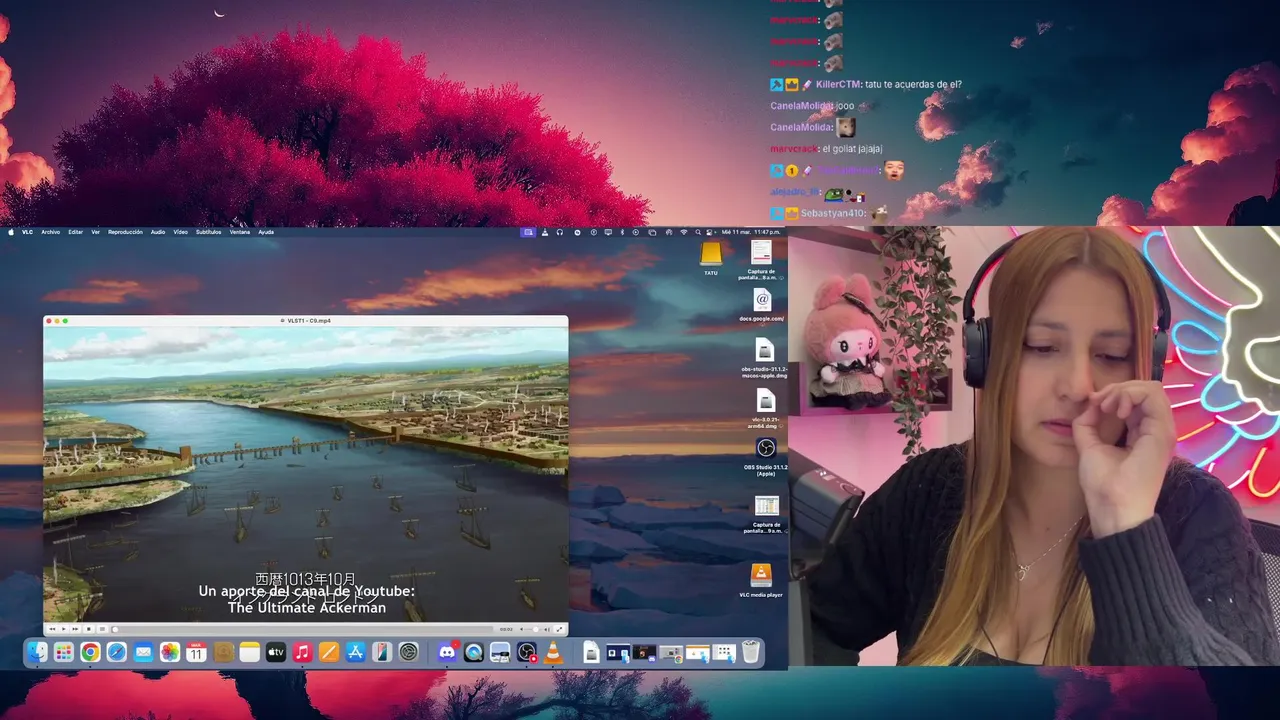The width and height of the screenshot is (1280, 720).
Task: Select the top Captura de pantalla file
Action: click(x=761, y=260)
